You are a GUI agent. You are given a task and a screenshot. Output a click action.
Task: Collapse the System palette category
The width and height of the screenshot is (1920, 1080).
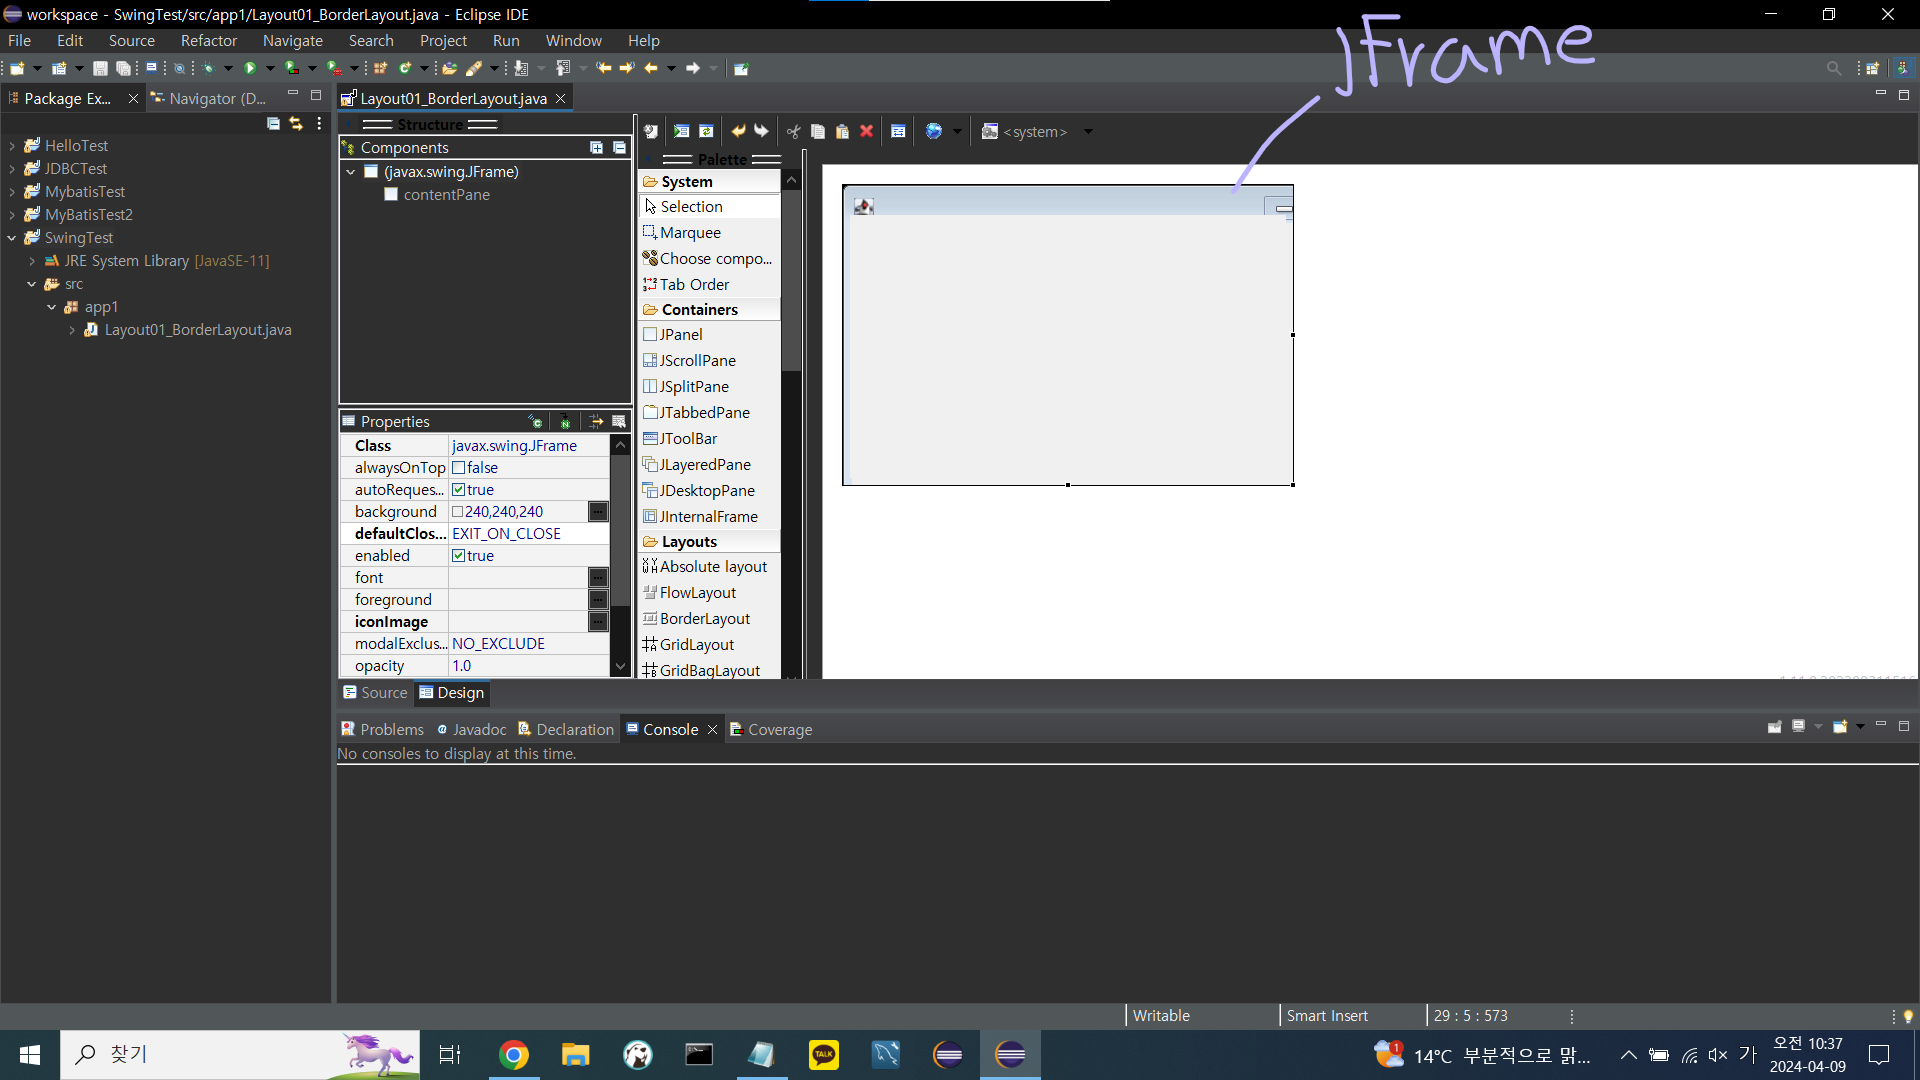pos(709,182)
